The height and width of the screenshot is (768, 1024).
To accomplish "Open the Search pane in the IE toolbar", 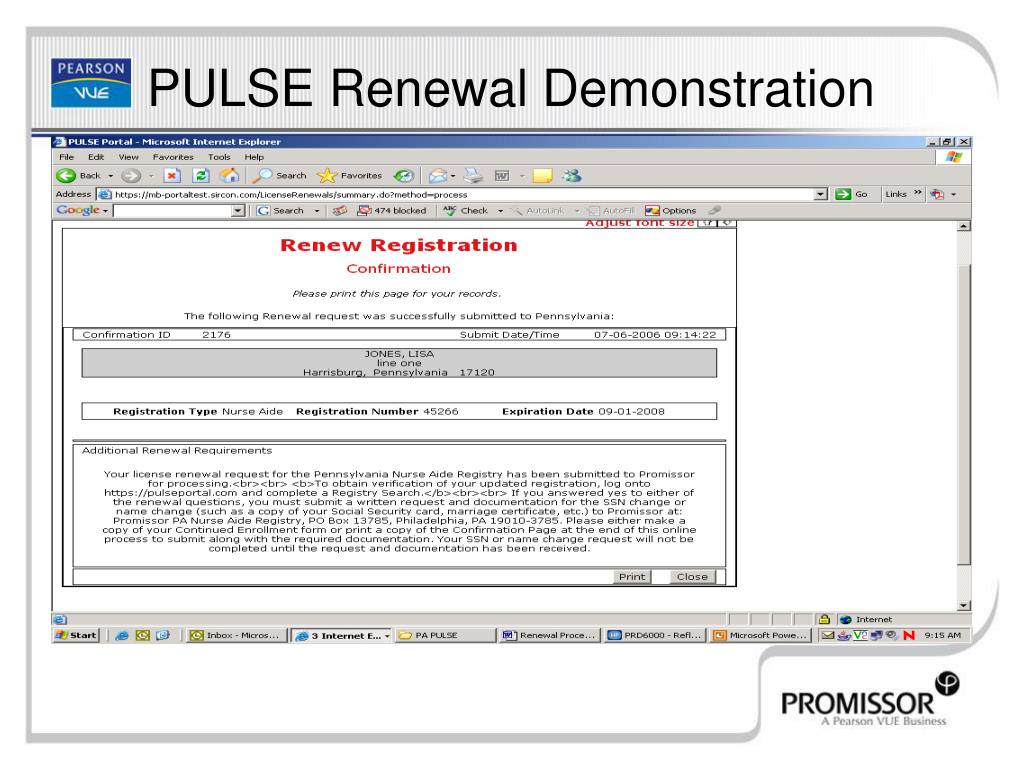I will click(280, 175).
